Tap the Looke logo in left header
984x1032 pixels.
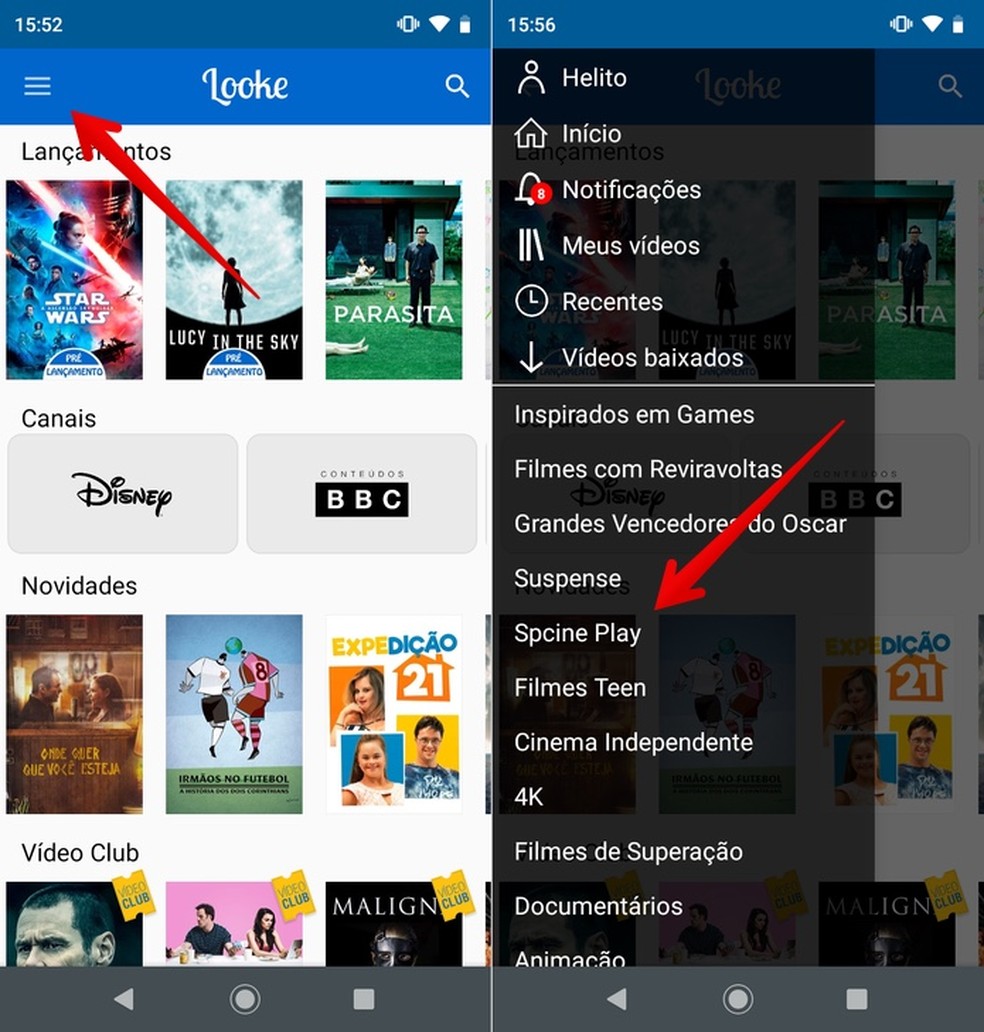point(245,86)
